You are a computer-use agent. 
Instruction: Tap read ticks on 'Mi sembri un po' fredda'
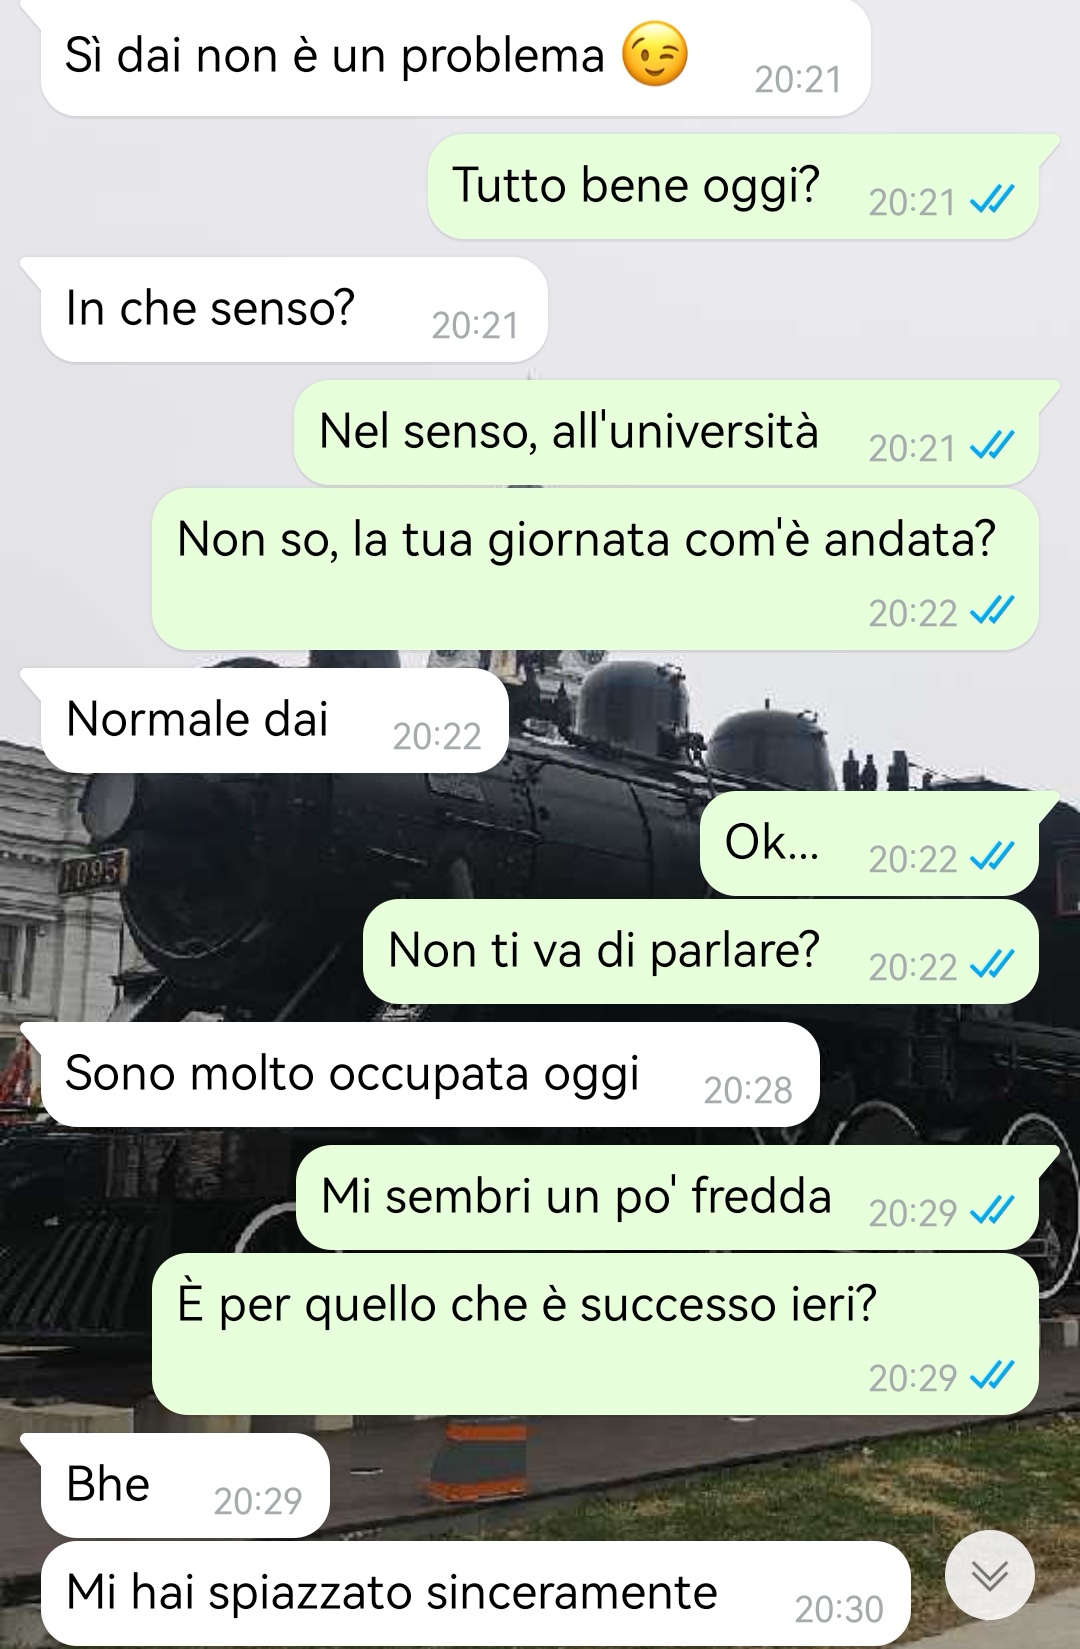993,1211
